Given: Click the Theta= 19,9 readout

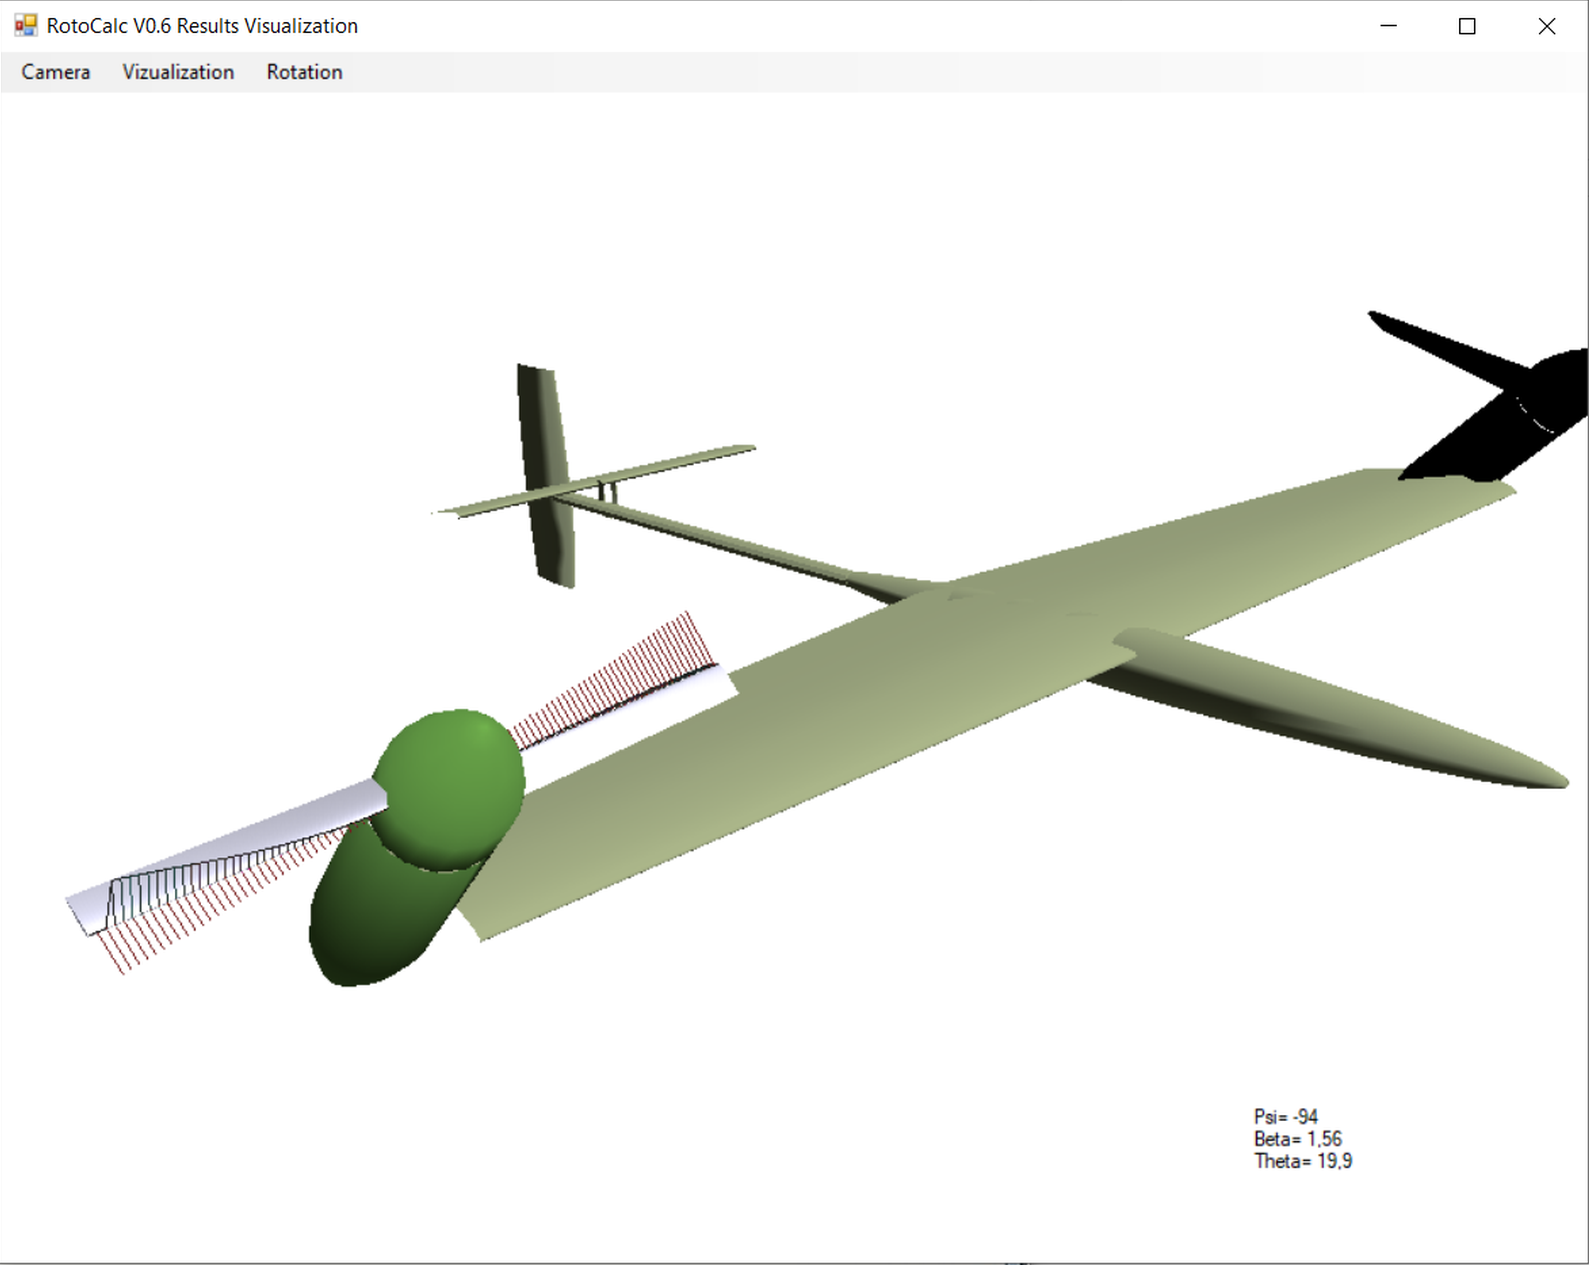Looking at the screenshot, I should pyautogui.click(x=1303, y=1160).
